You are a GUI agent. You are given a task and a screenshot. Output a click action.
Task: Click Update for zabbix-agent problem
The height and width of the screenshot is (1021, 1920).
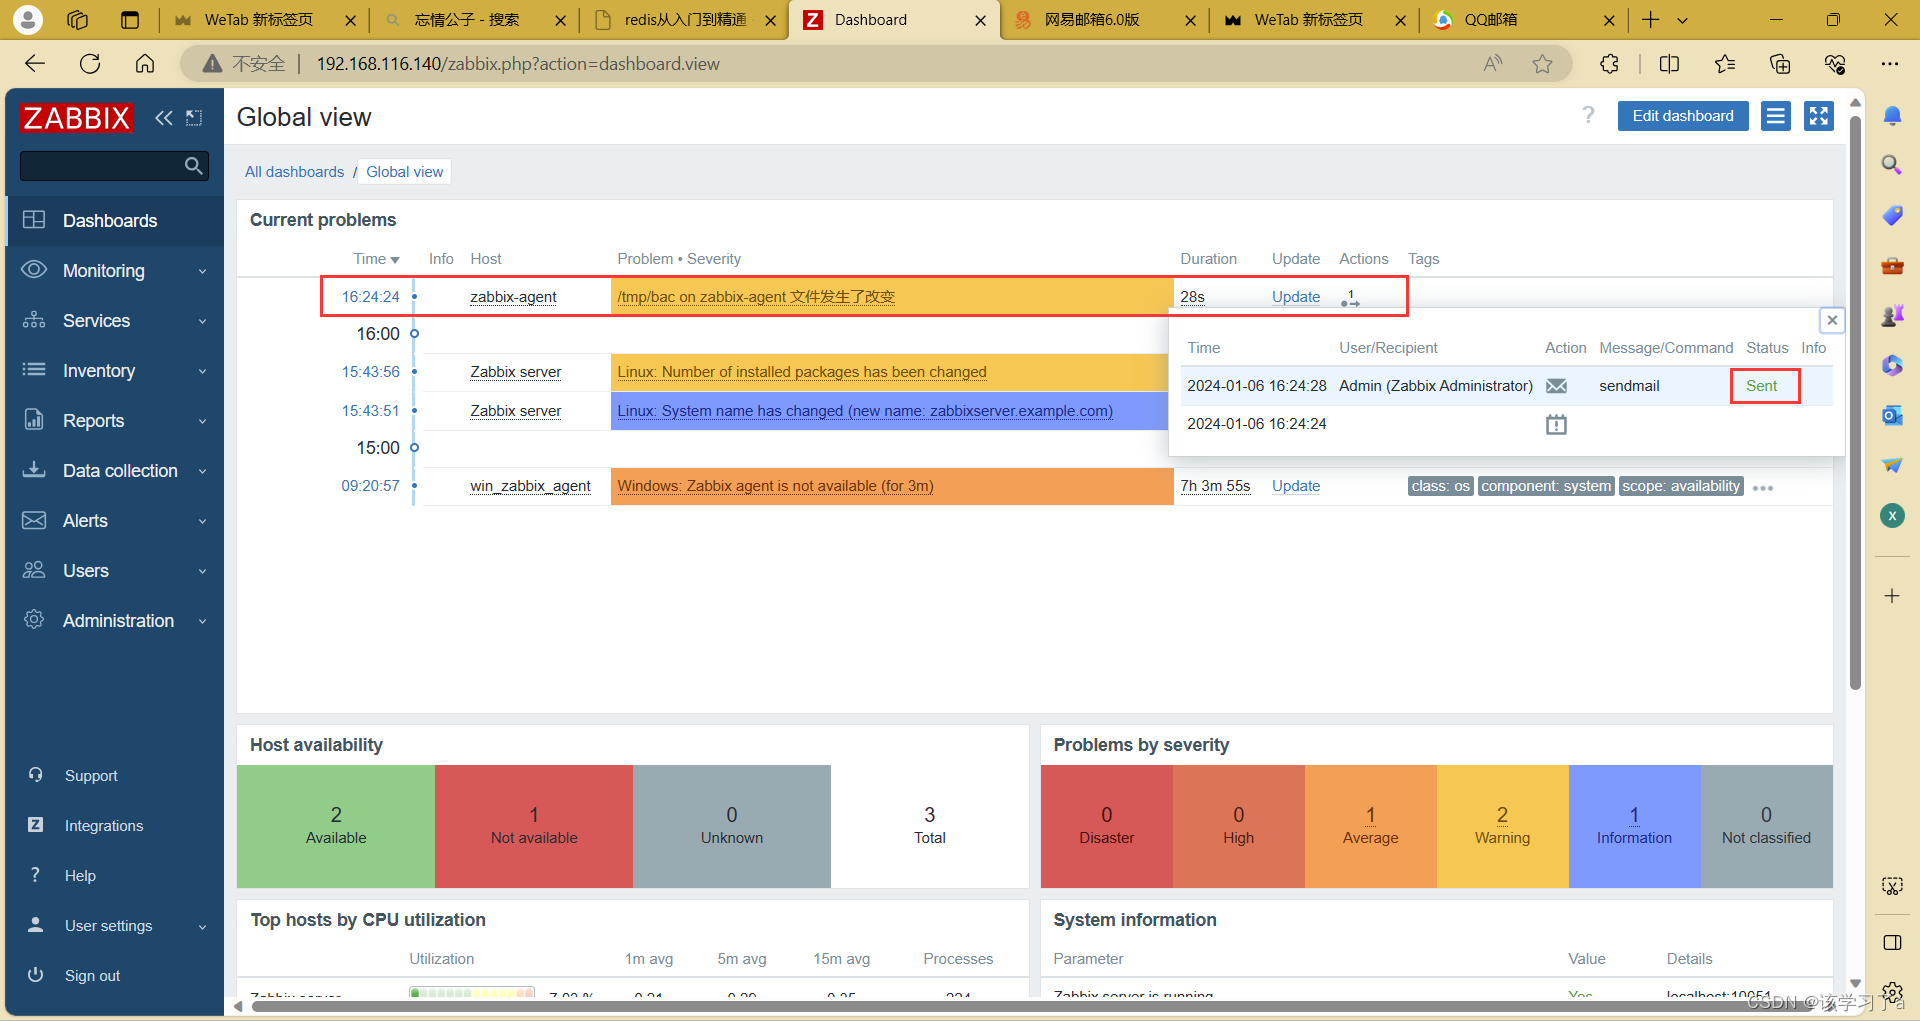point(1296,297)
